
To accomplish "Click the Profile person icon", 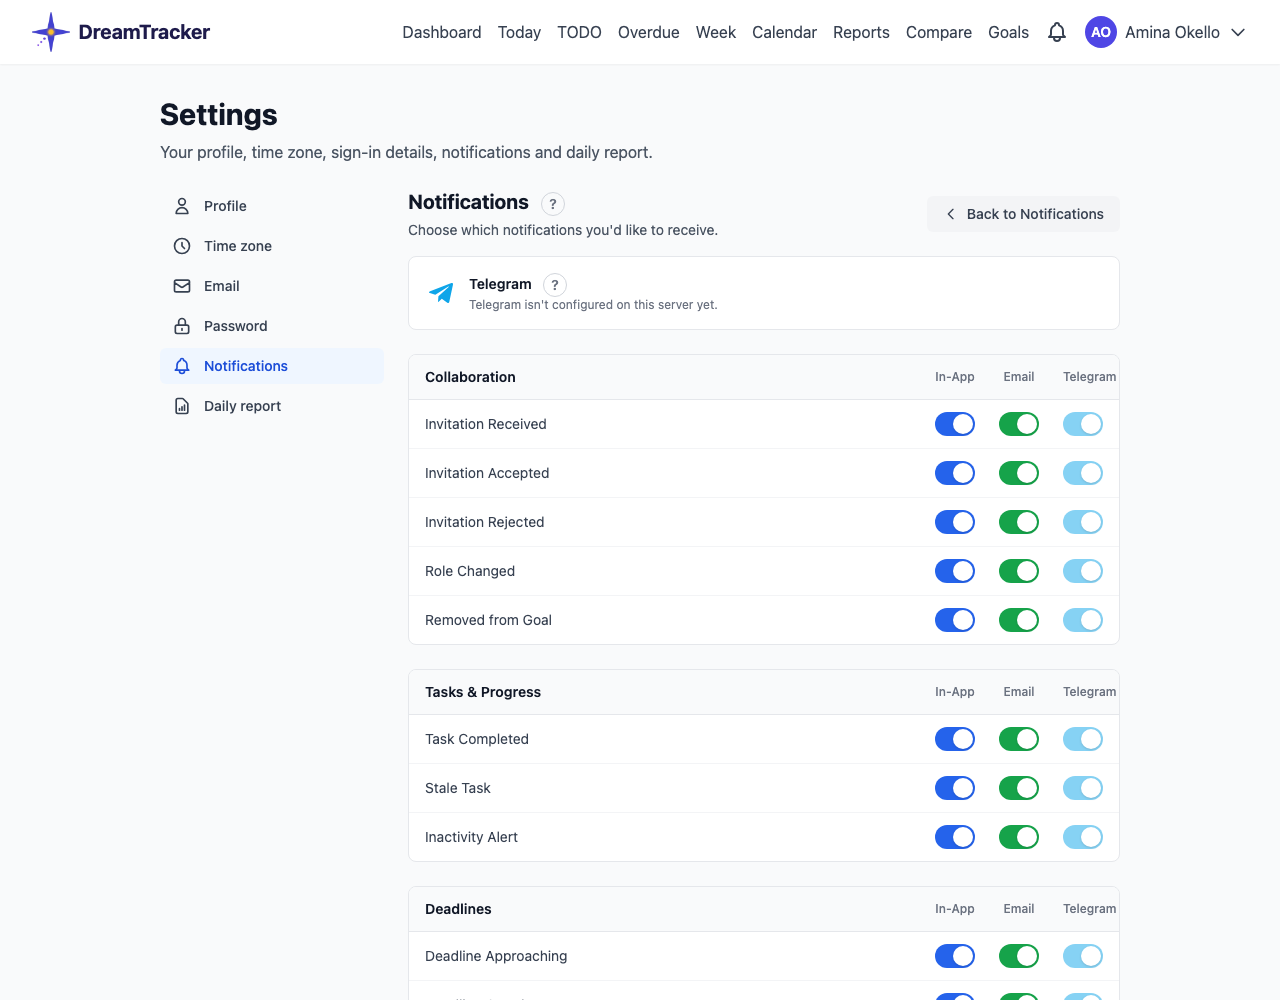I will pyautogui.click(x=182, y=206).
